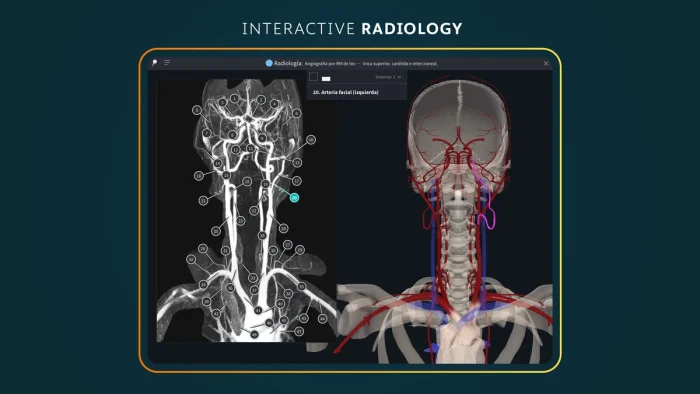
Task: Select marker 47 on the angiogram
Action: (299, 331)
